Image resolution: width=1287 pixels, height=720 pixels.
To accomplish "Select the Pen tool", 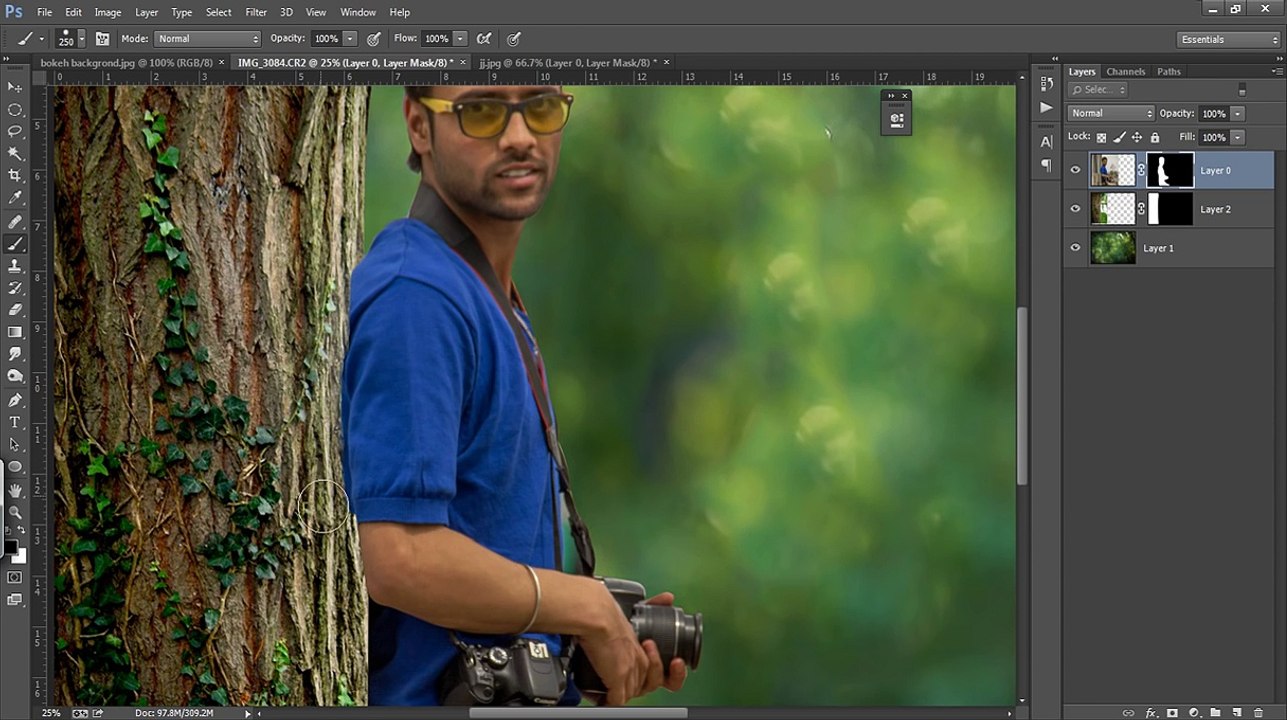I will 15,400.
